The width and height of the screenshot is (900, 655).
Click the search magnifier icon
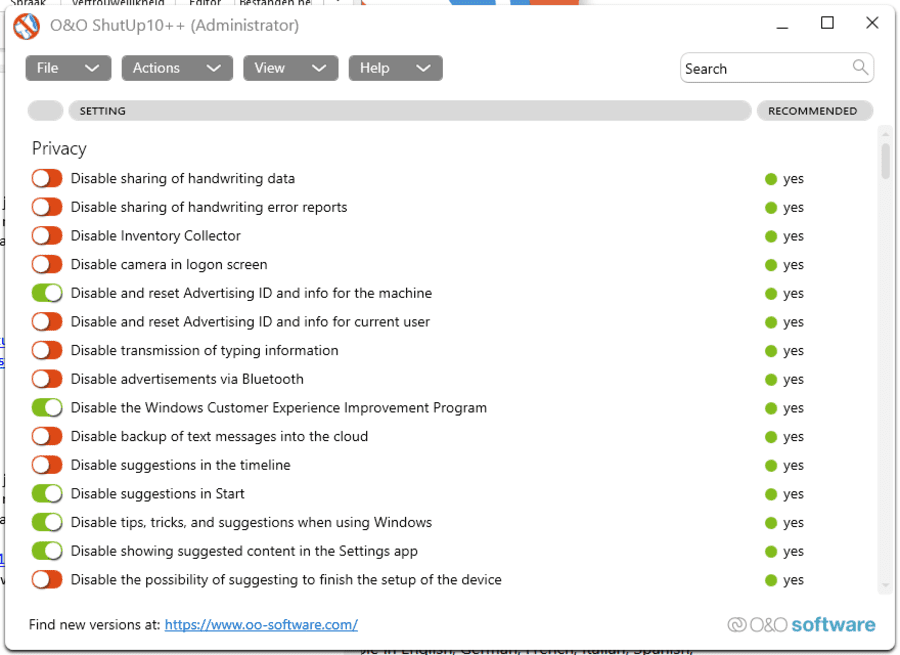(x=860, y=67)
